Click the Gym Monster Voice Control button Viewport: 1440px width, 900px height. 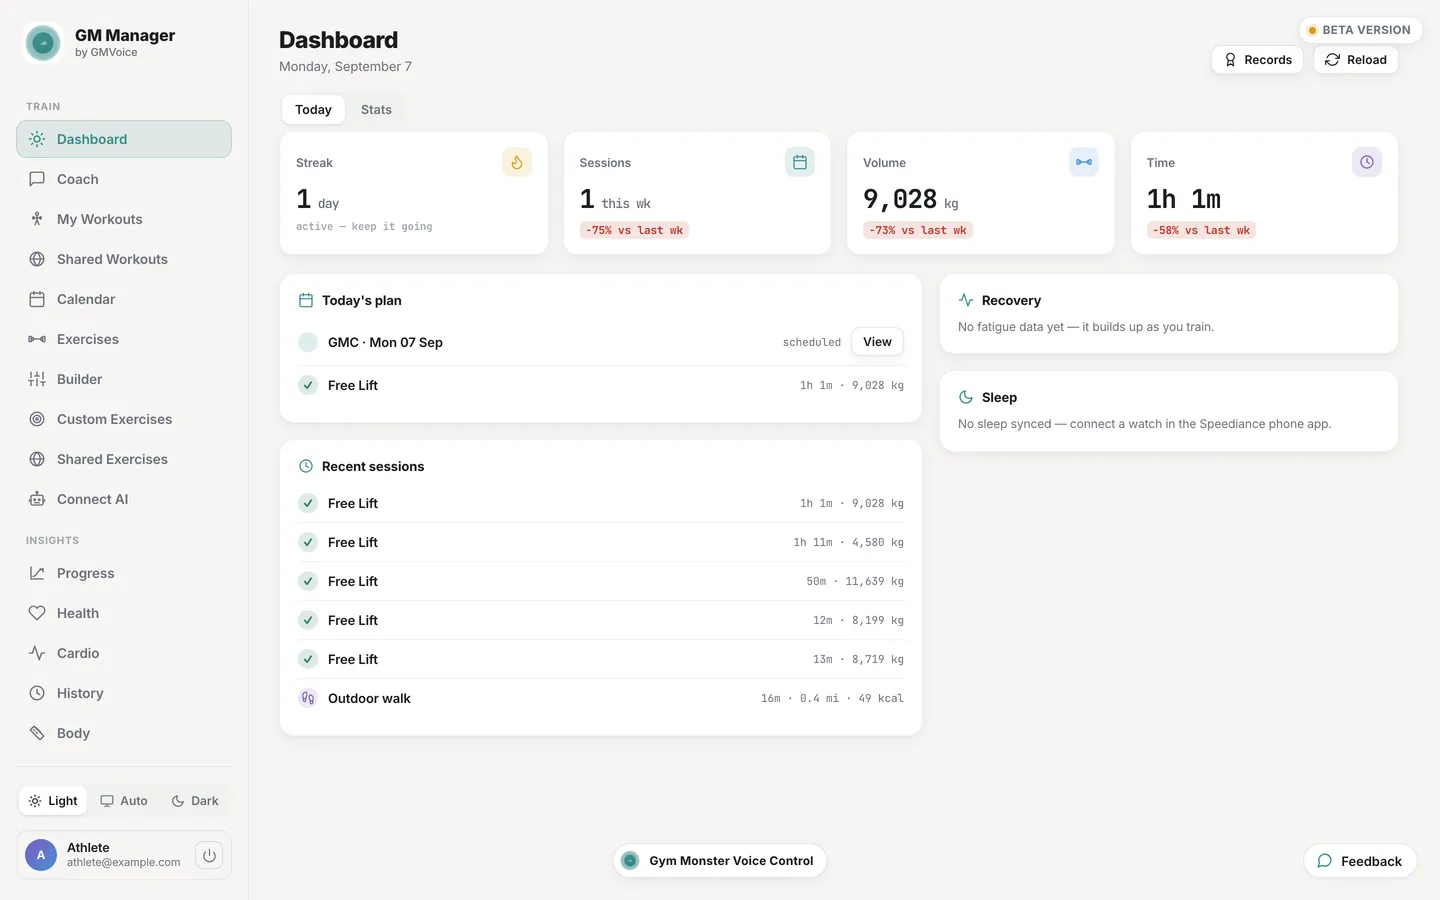pyautogui.click(x=720, y=861)
